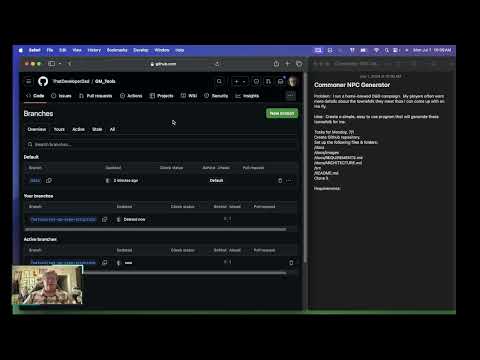Screen dimensions: 480x360
Task: Open the branch link under Your branches
Action: (63, 219)
